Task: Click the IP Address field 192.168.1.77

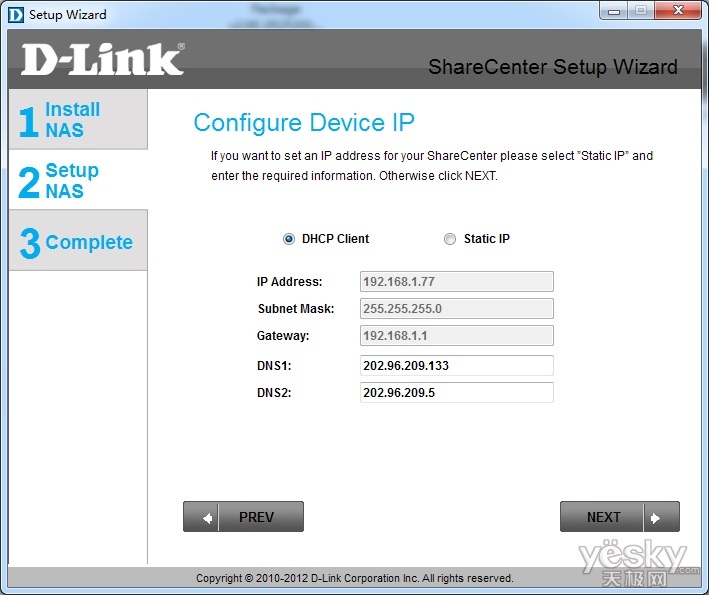Action: [x=457, y=282]
